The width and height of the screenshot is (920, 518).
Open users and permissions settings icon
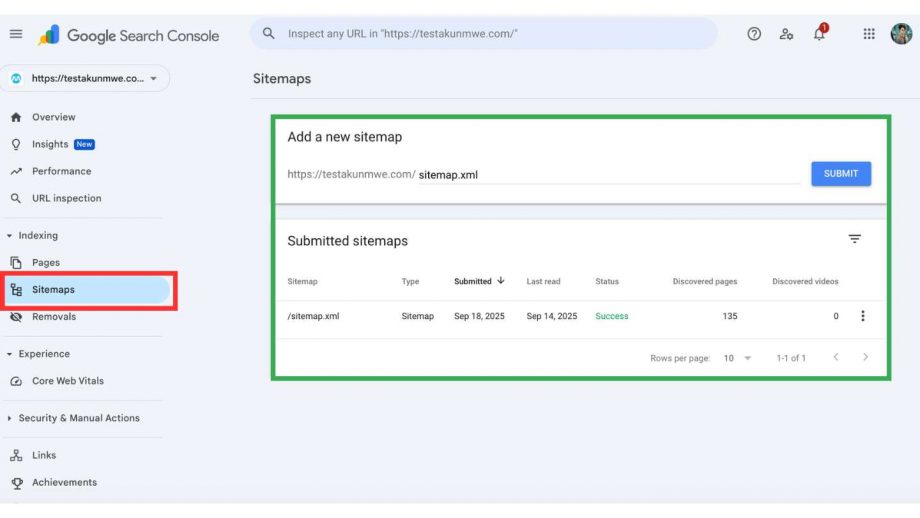(x=786, y=34)
